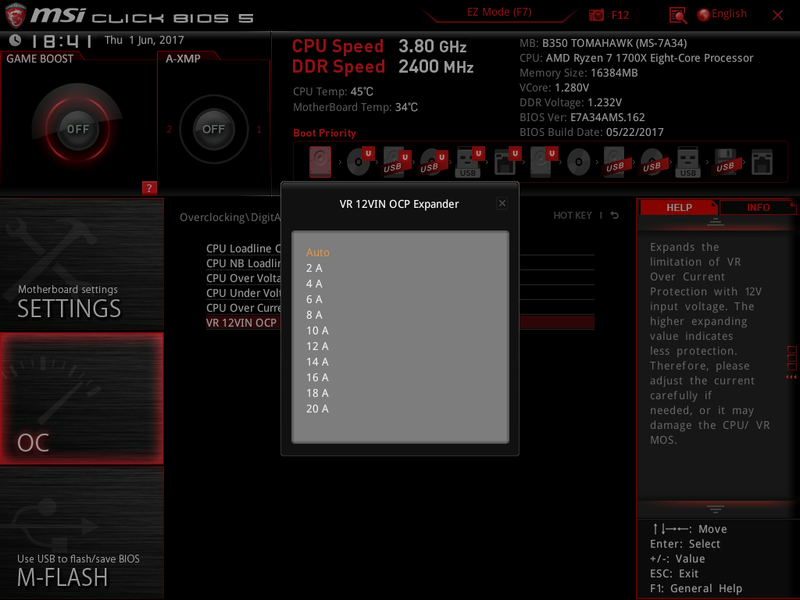This screenshot has height=600, width=800.
Task: Select the UEFI network boot icon
Action: coord(507,162)
